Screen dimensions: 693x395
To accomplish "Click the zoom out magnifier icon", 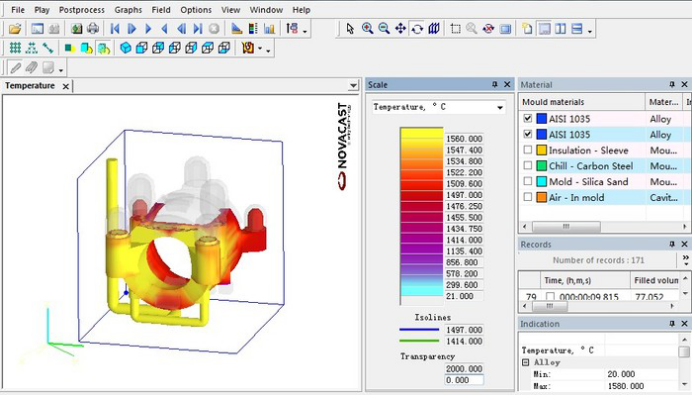I will [384, 29].
